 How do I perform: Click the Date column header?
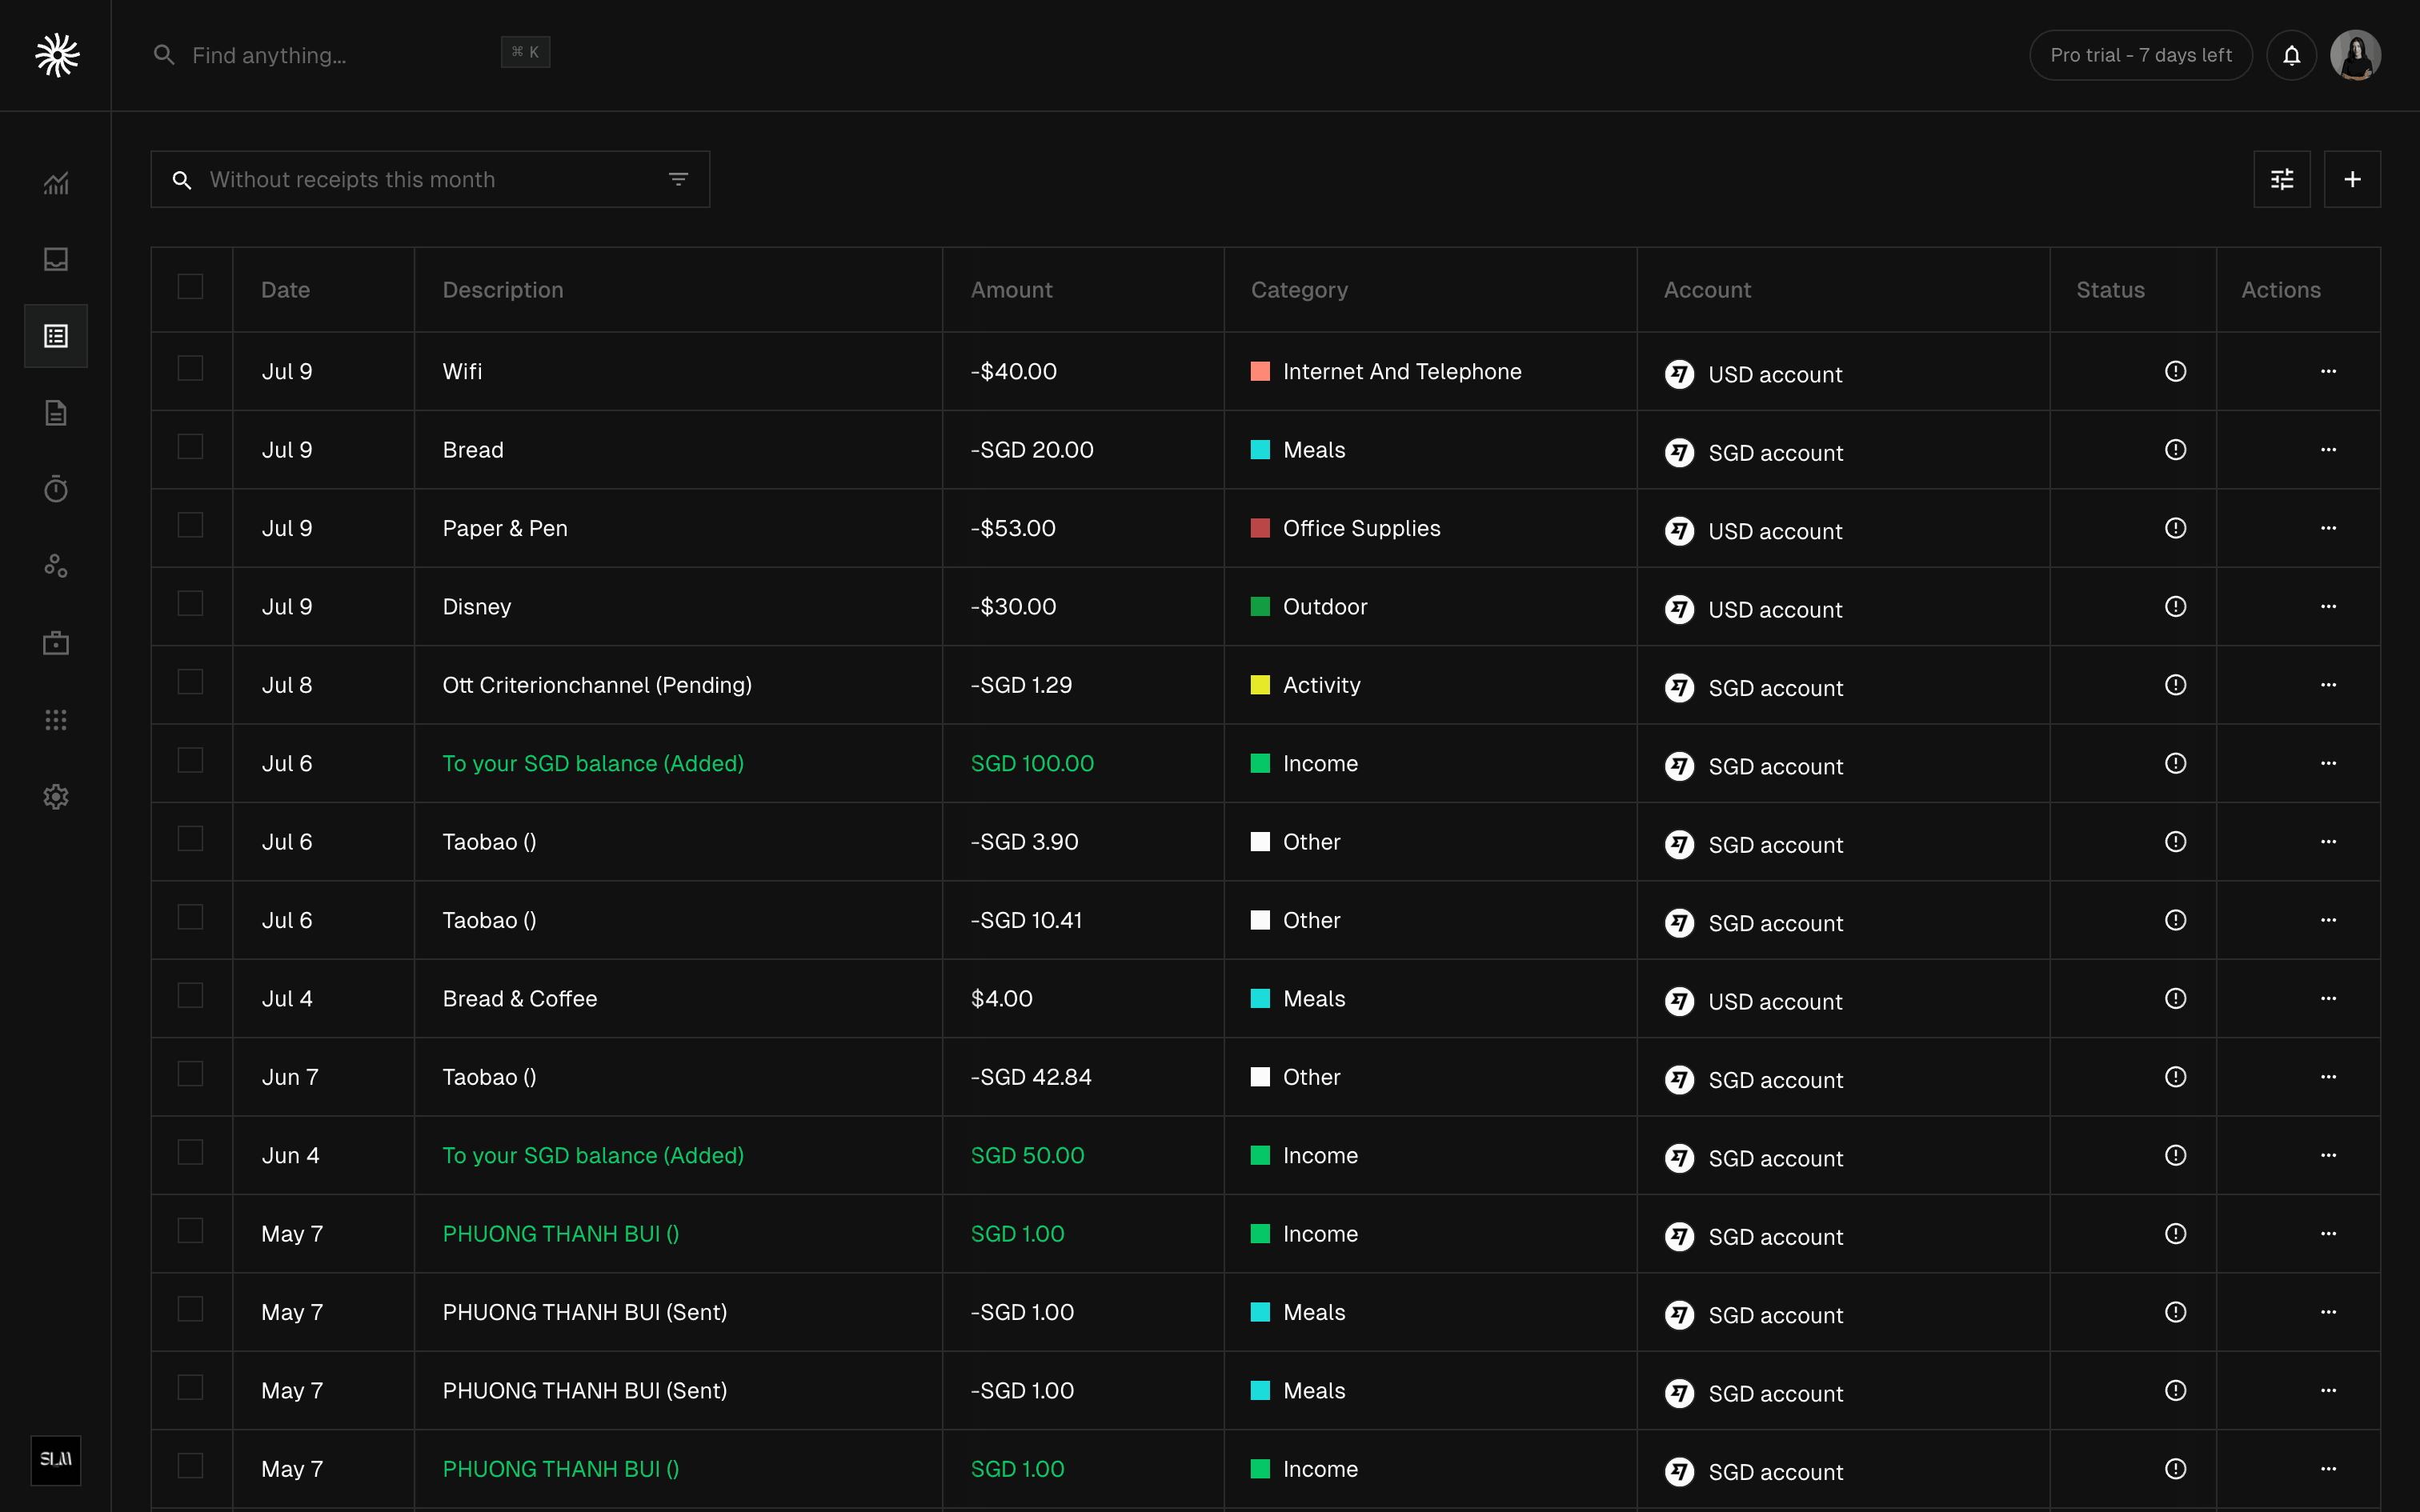tap(285, 290)
